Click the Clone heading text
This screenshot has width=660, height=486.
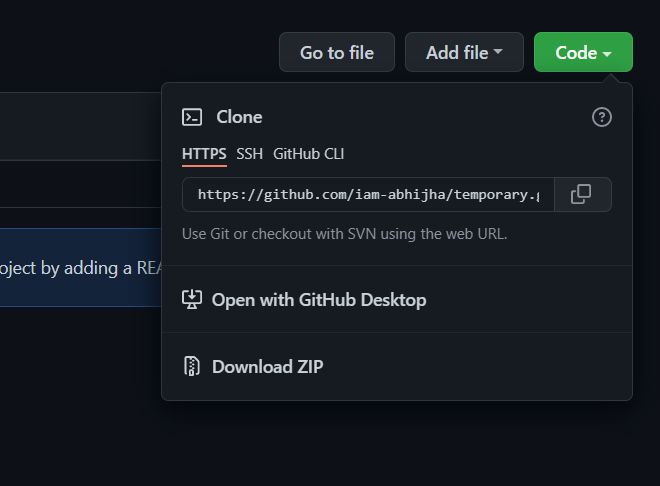tap(239, 117)
